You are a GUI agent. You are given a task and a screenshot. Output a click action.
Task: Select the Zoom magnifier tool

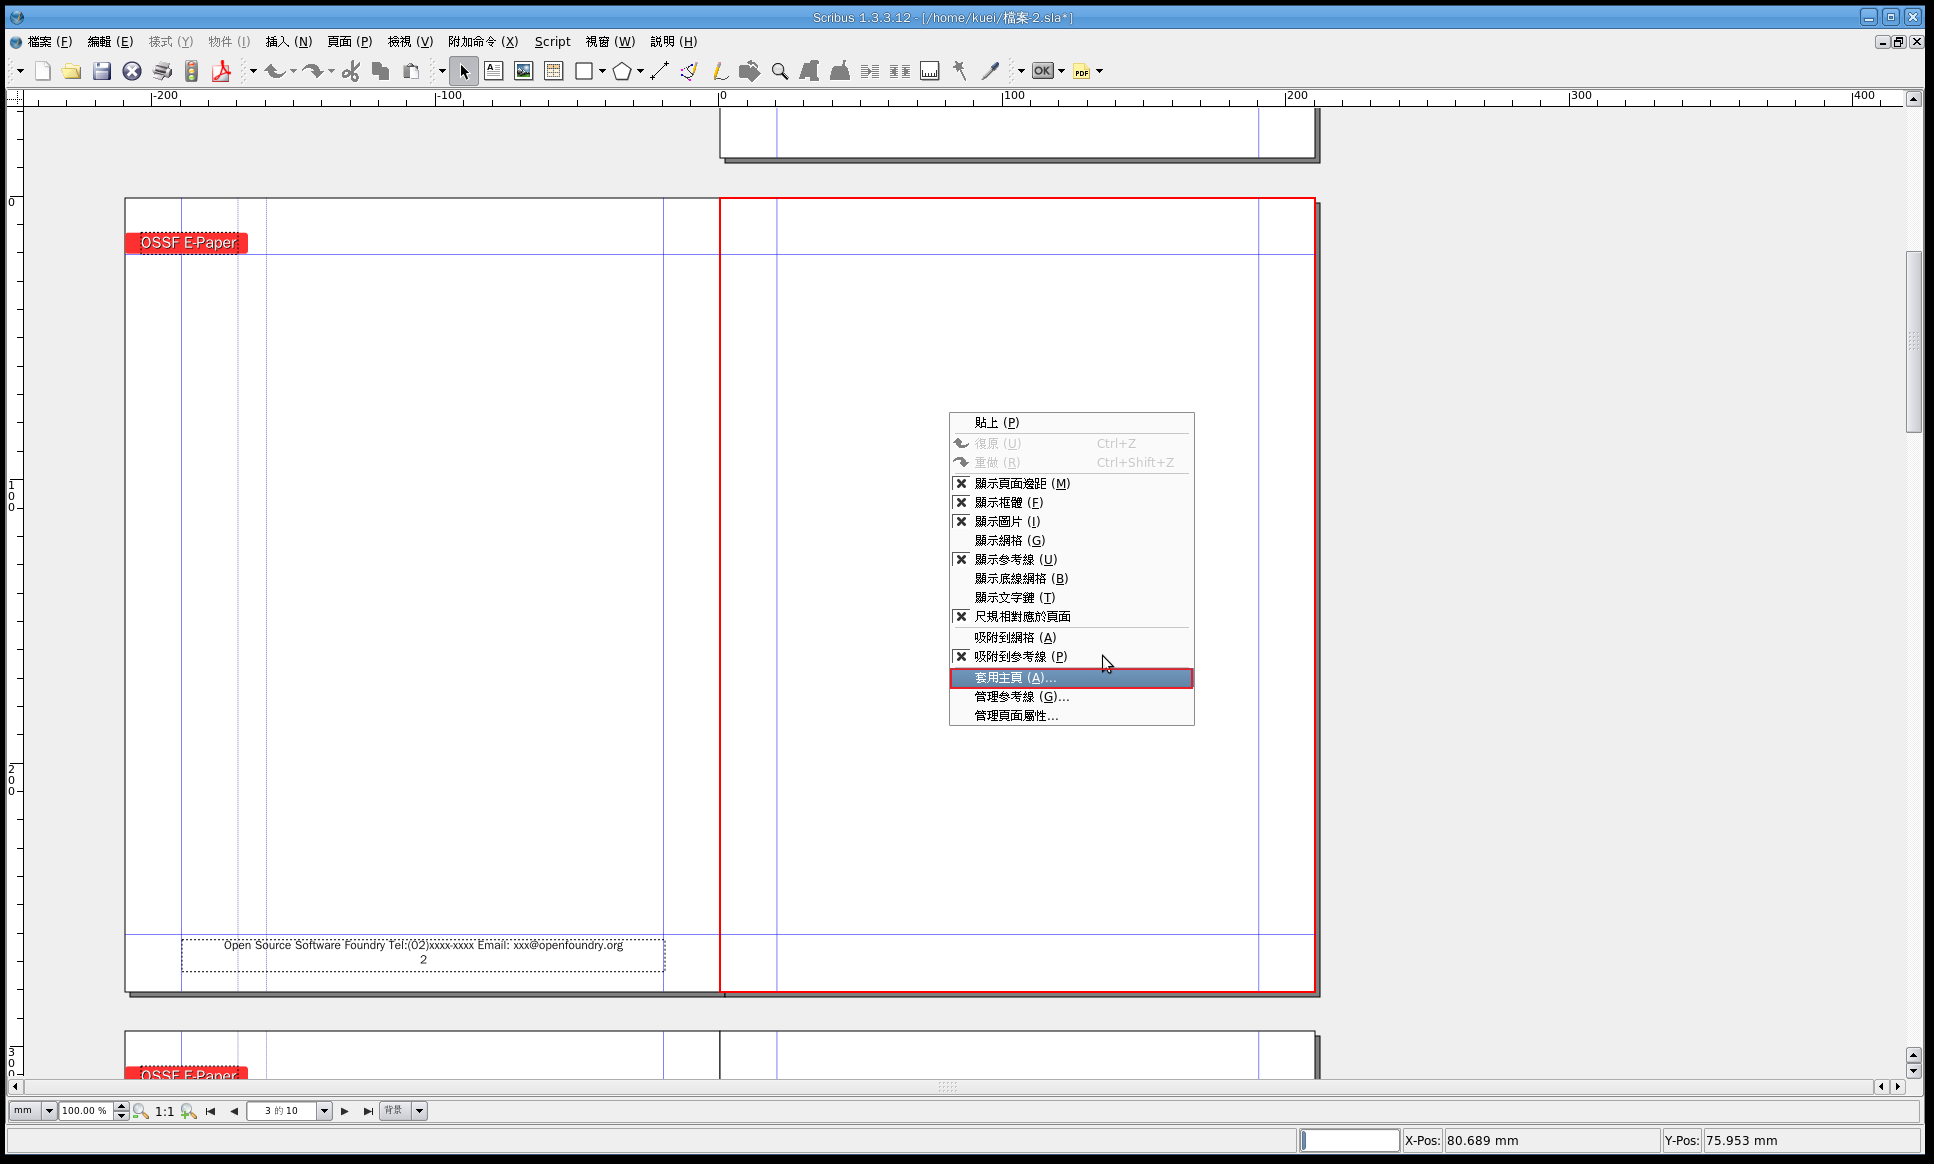(x=780, y=71)
